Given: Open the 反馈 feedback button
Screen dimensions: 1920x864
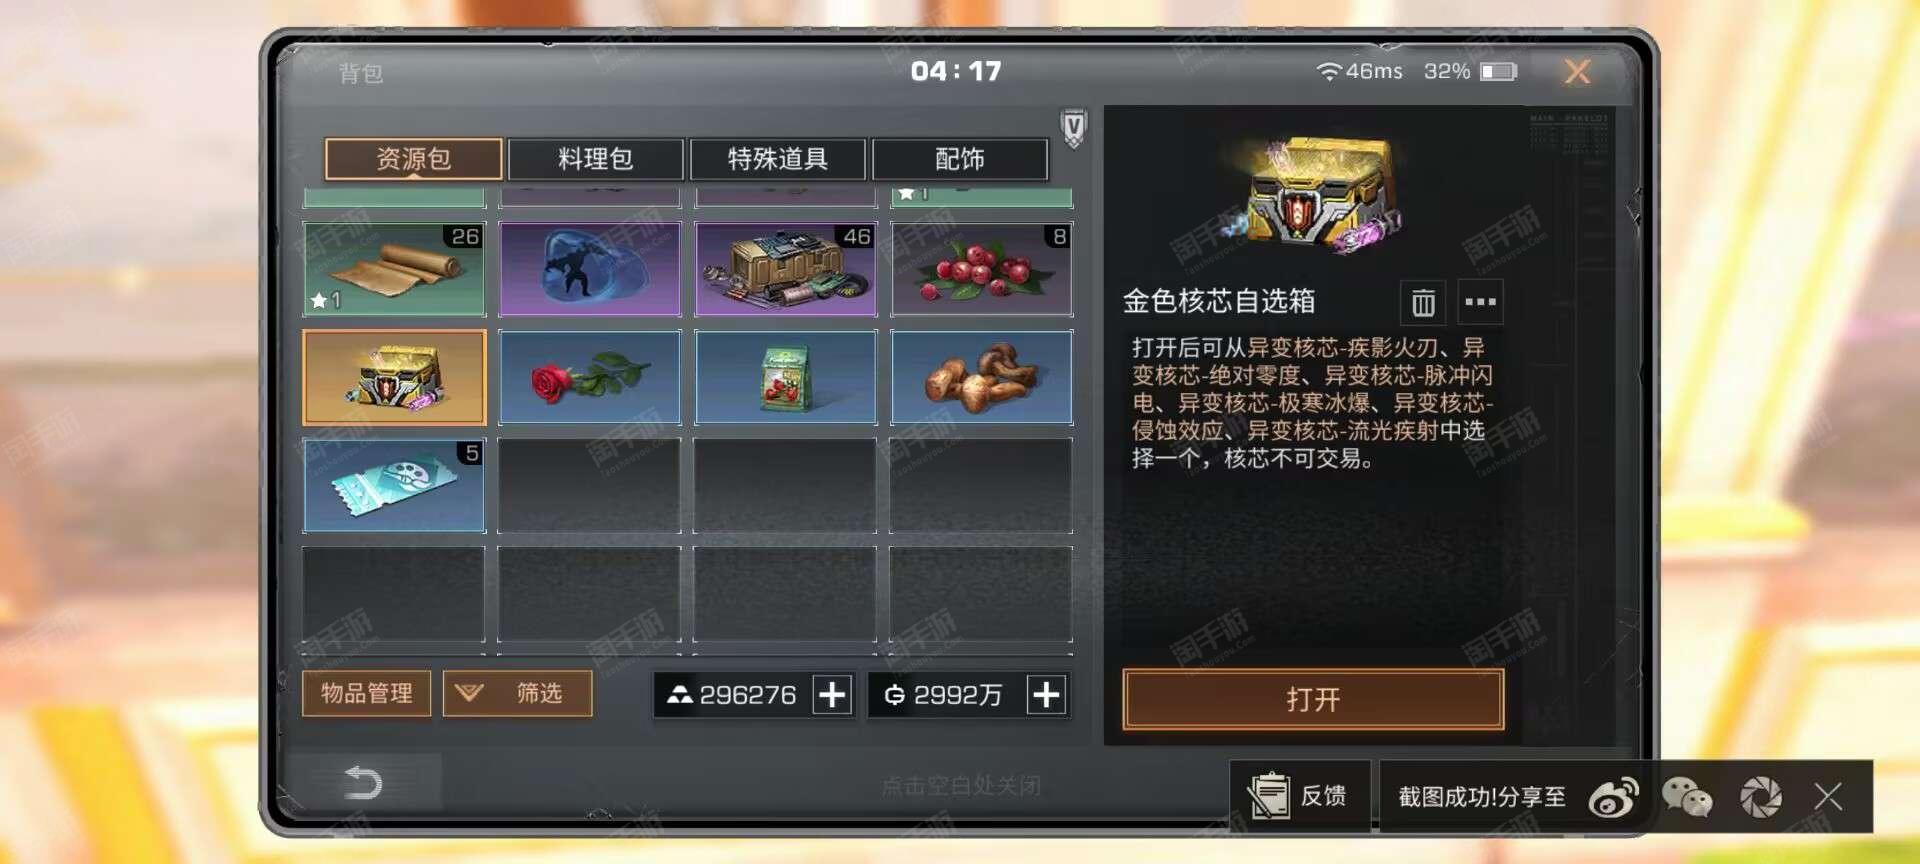Looking at the screenshot, I should coord(1300,796).
